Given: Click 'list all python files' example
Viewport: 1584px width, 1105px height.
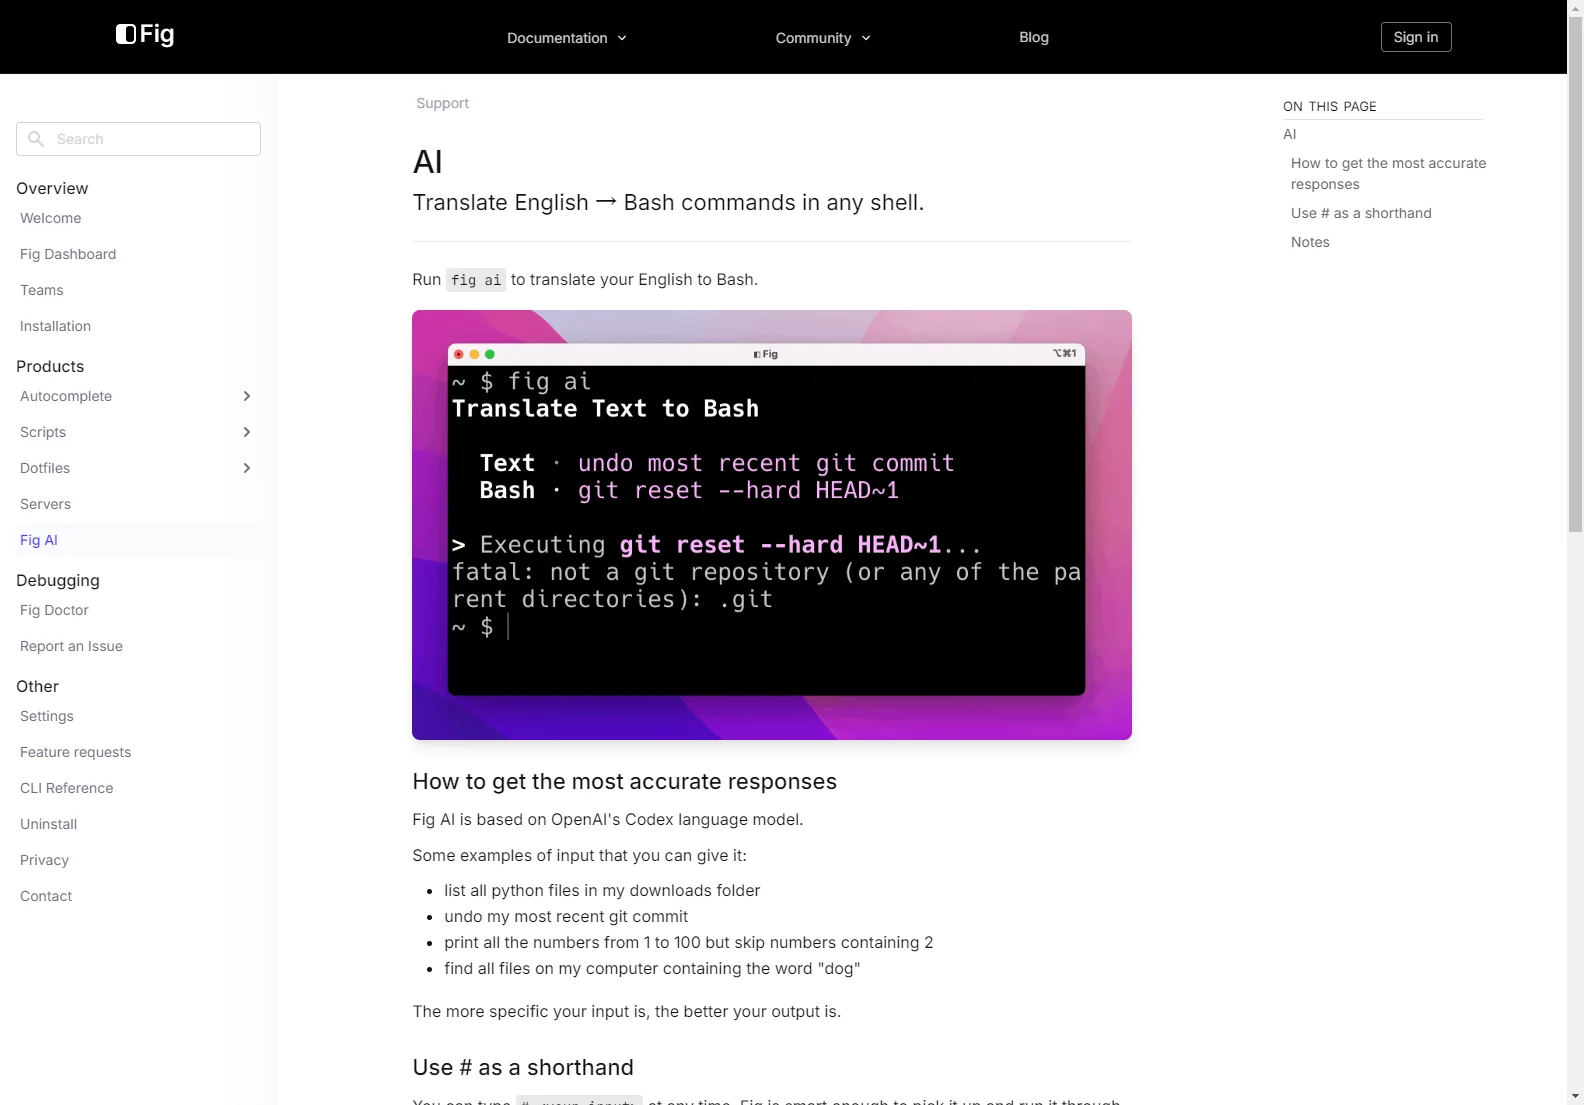Looking at the screenshot, I should tap(602, 890).
